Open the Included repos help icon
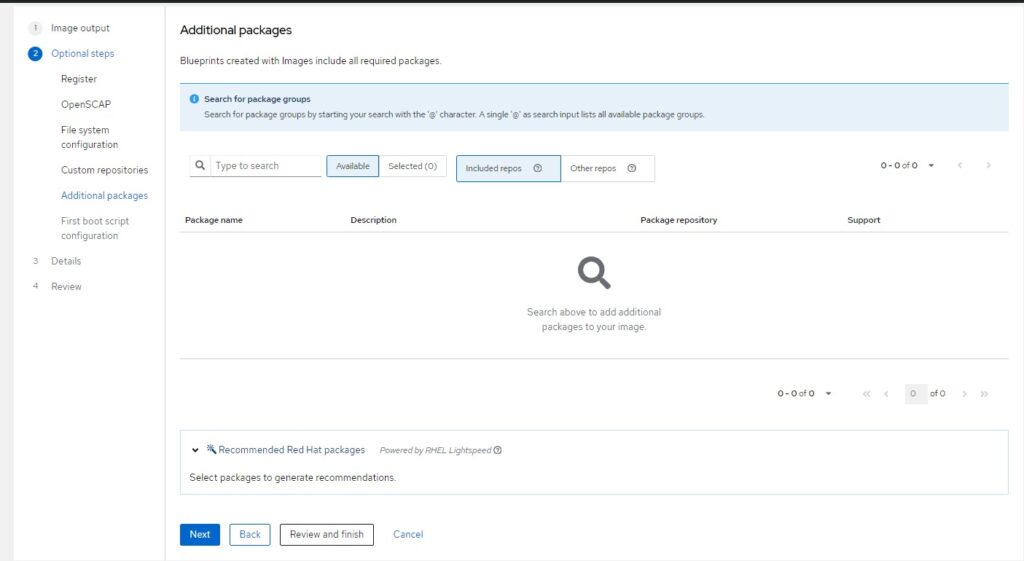Screen dimensions: 1024x561 [537, 168]
